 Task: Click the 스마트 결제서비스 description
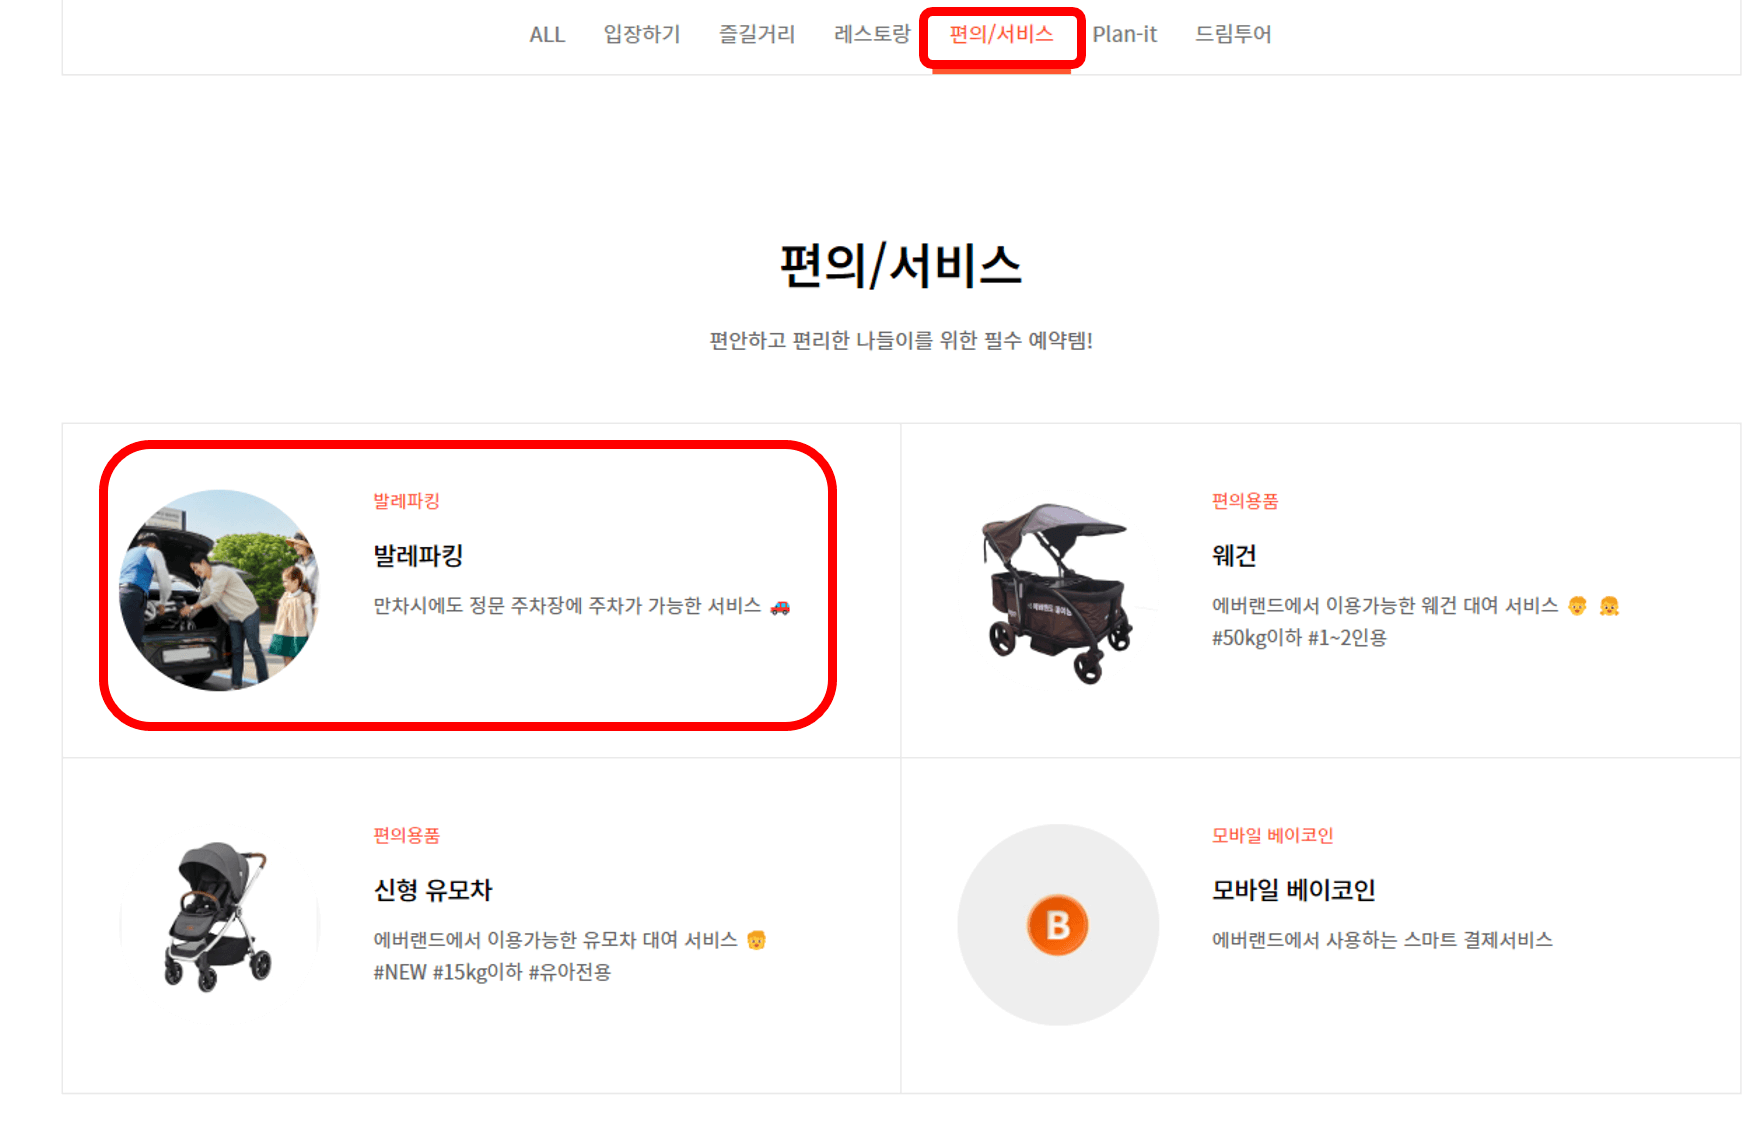[1382, 940]
